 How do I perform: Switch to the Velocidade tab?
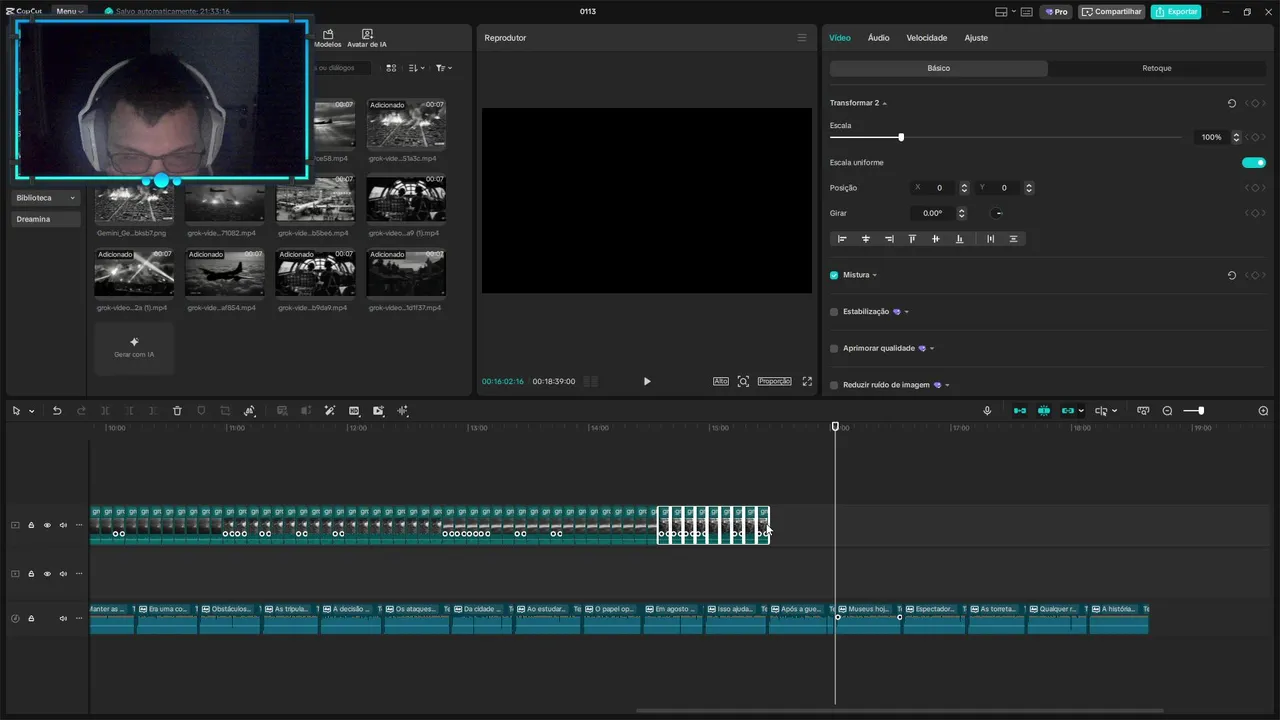926,38
